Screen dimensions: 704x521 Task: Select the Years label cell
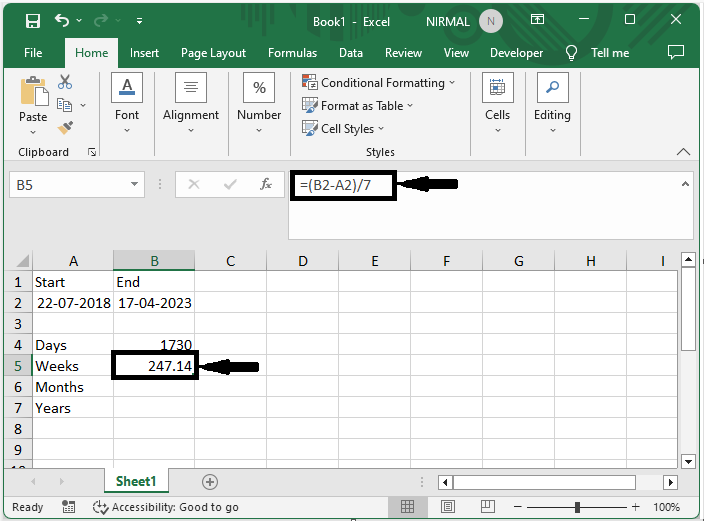[x=73, y=408]
